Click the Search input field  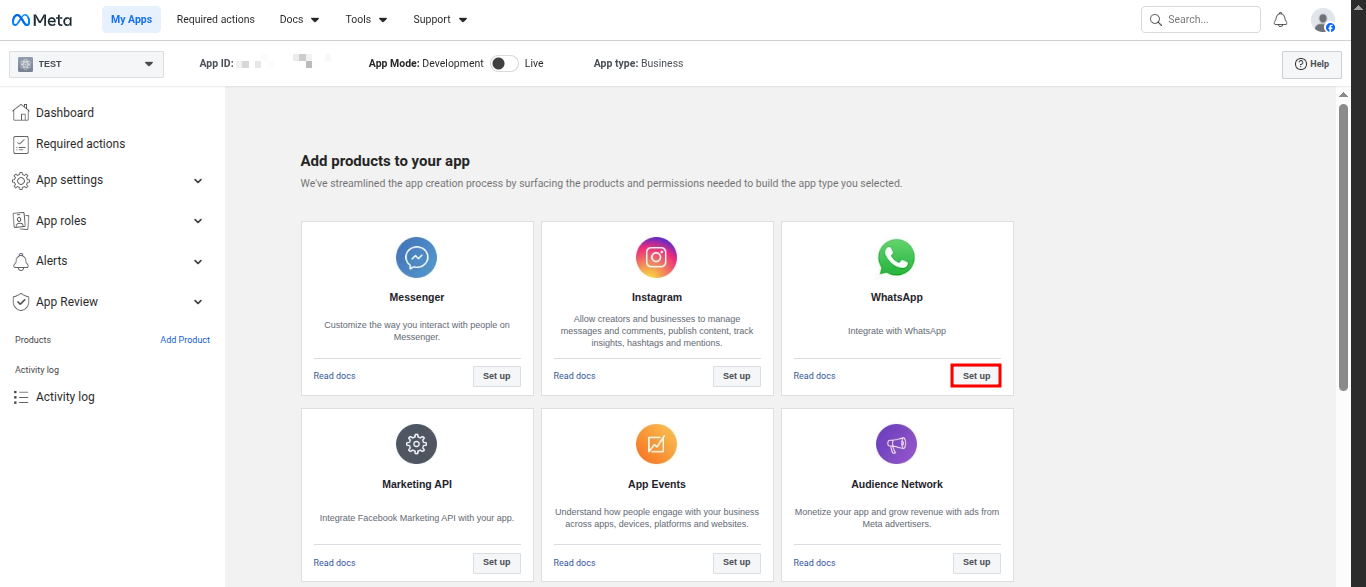[x=1210, y=20]
